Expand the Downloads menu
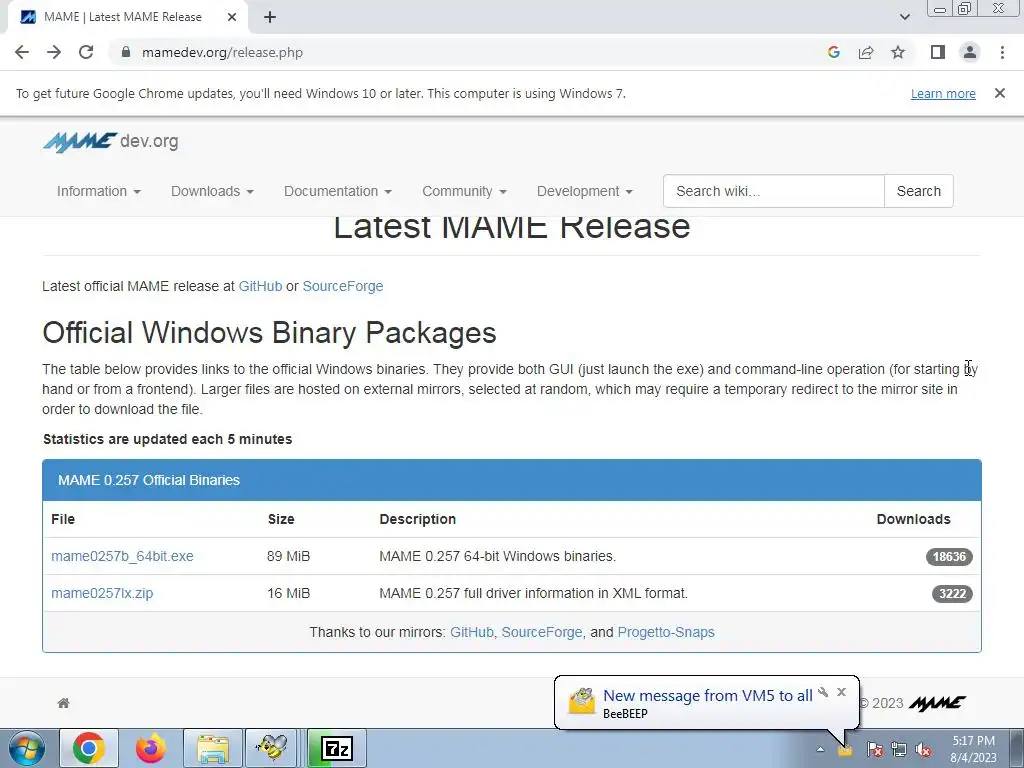1024x768 pixels. (212, 191)
